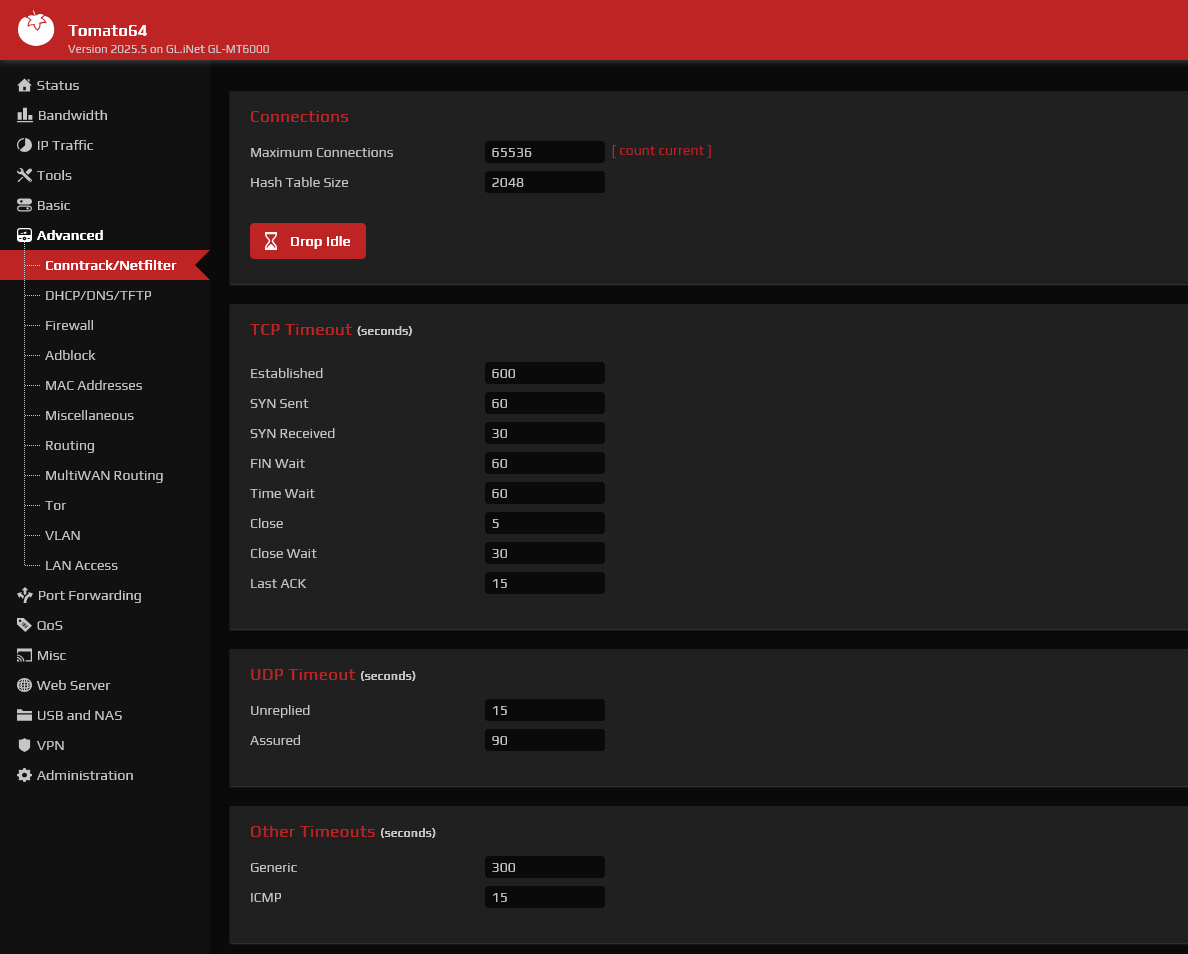Image resolution: width=1188 pixels, height=954 pixels.
Task: Click the FIN Wait timeout field
Action: click(x=545, y=463)
